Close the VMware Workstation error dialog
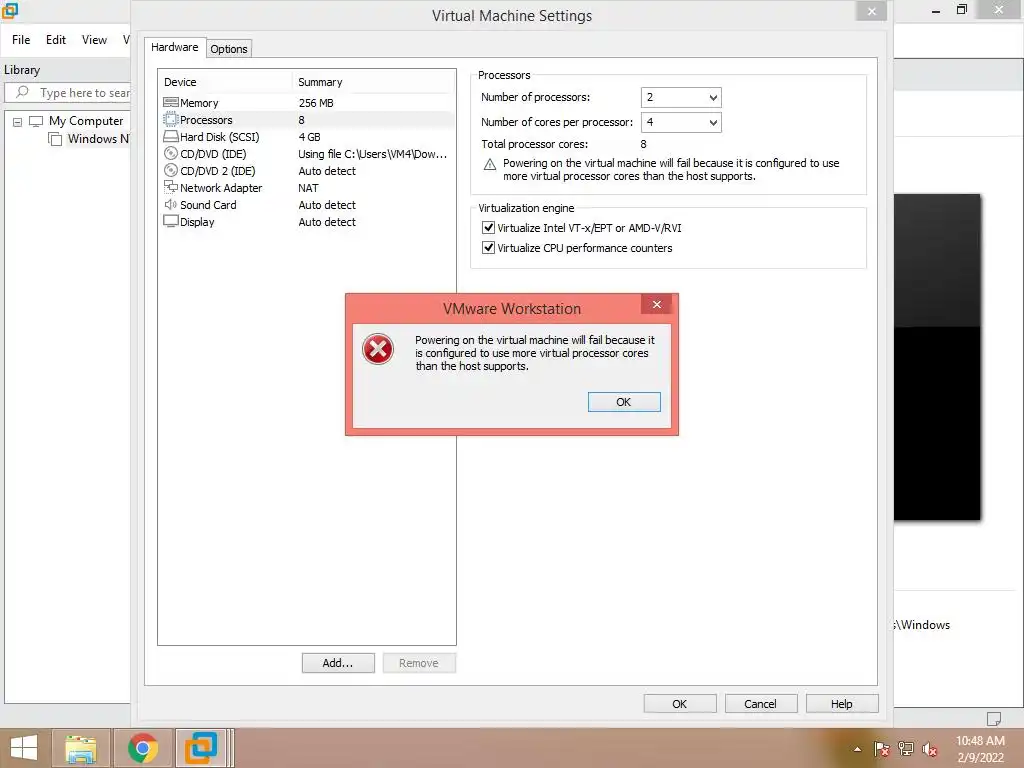The image size is (1024, 768). (x=657, y=304)
